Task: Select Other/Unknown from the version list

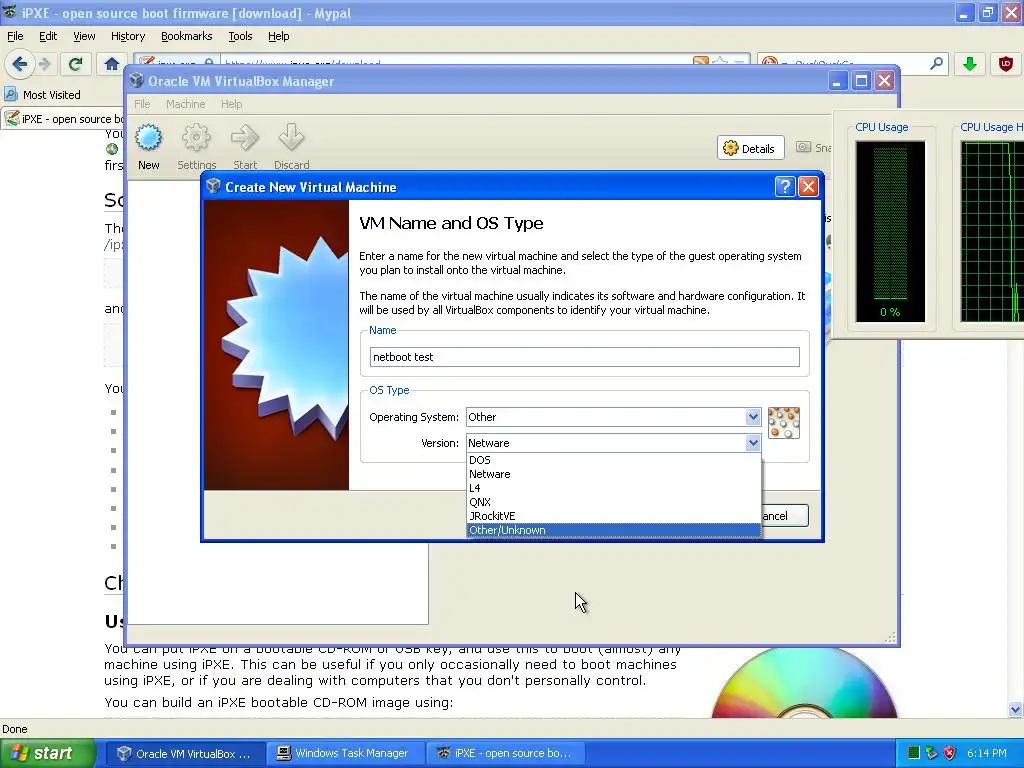Action: click(x=614, y=530)
